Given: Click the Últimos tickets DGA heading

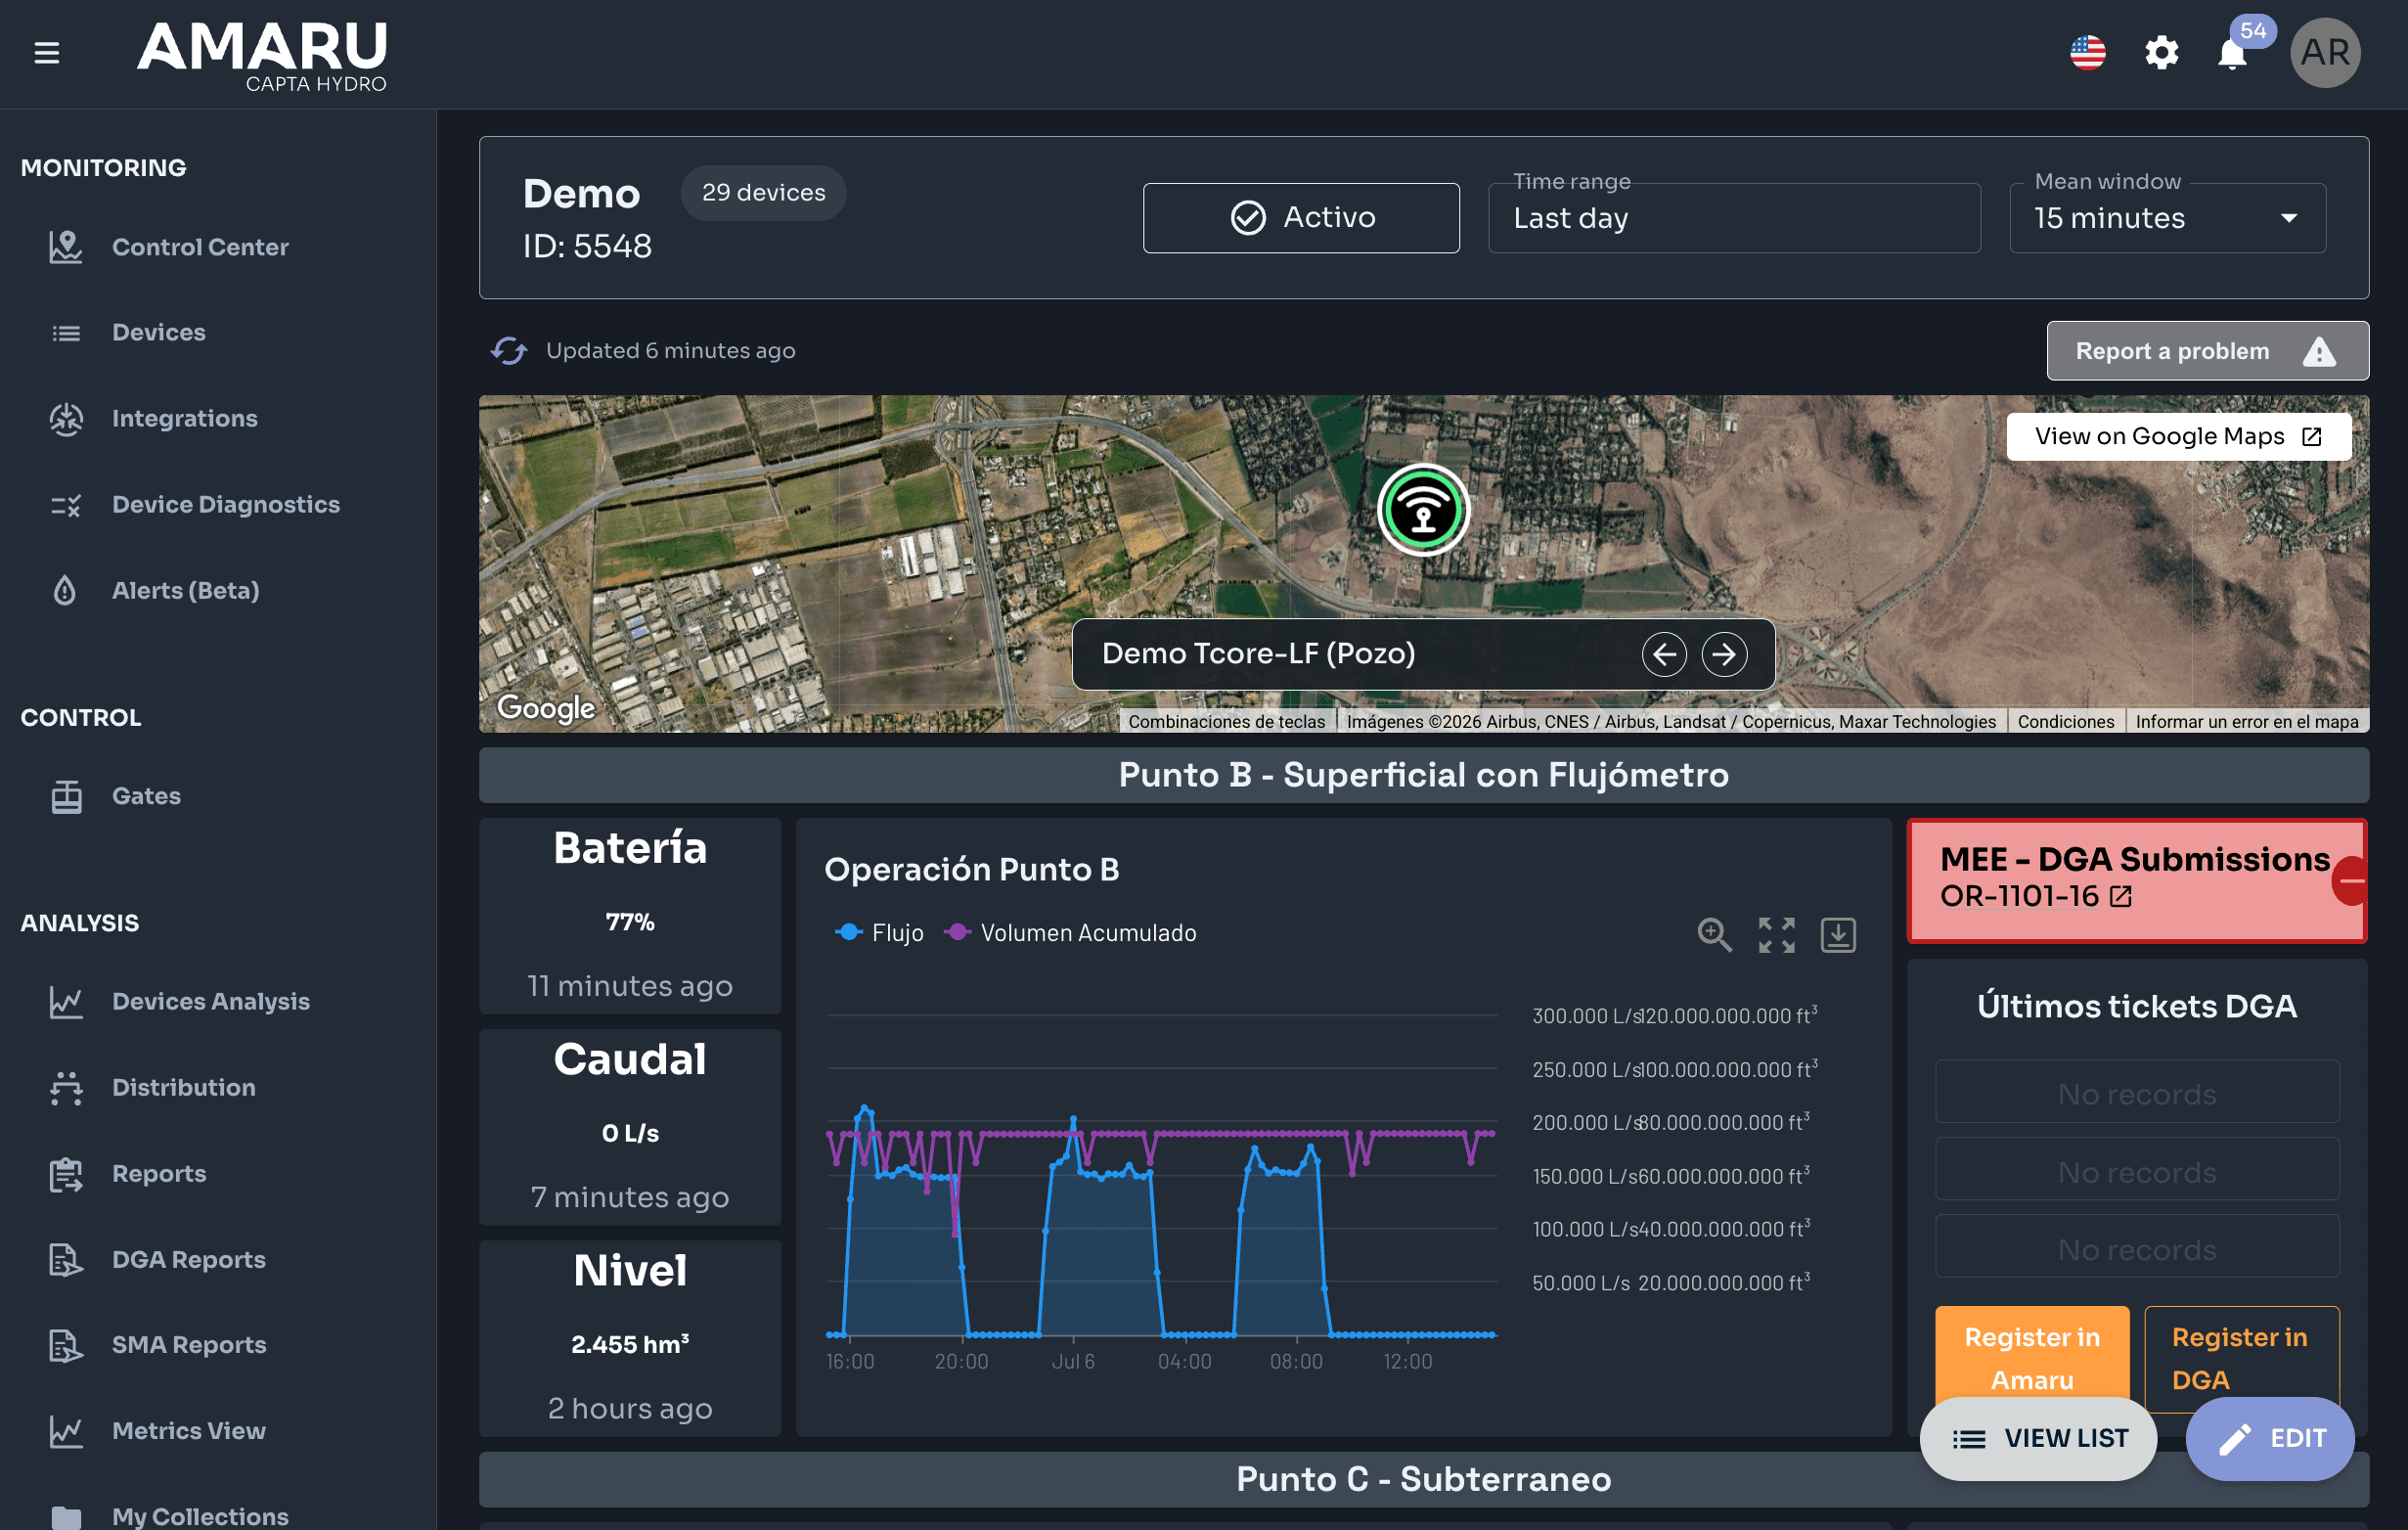Looking at the screenshot, I should point(2136,1006).
